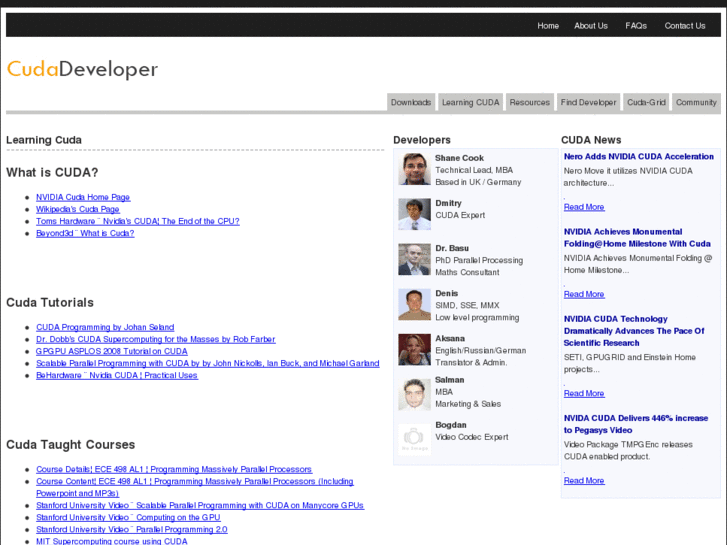Select Dmitry's developer photo

[x=415, y=214]
